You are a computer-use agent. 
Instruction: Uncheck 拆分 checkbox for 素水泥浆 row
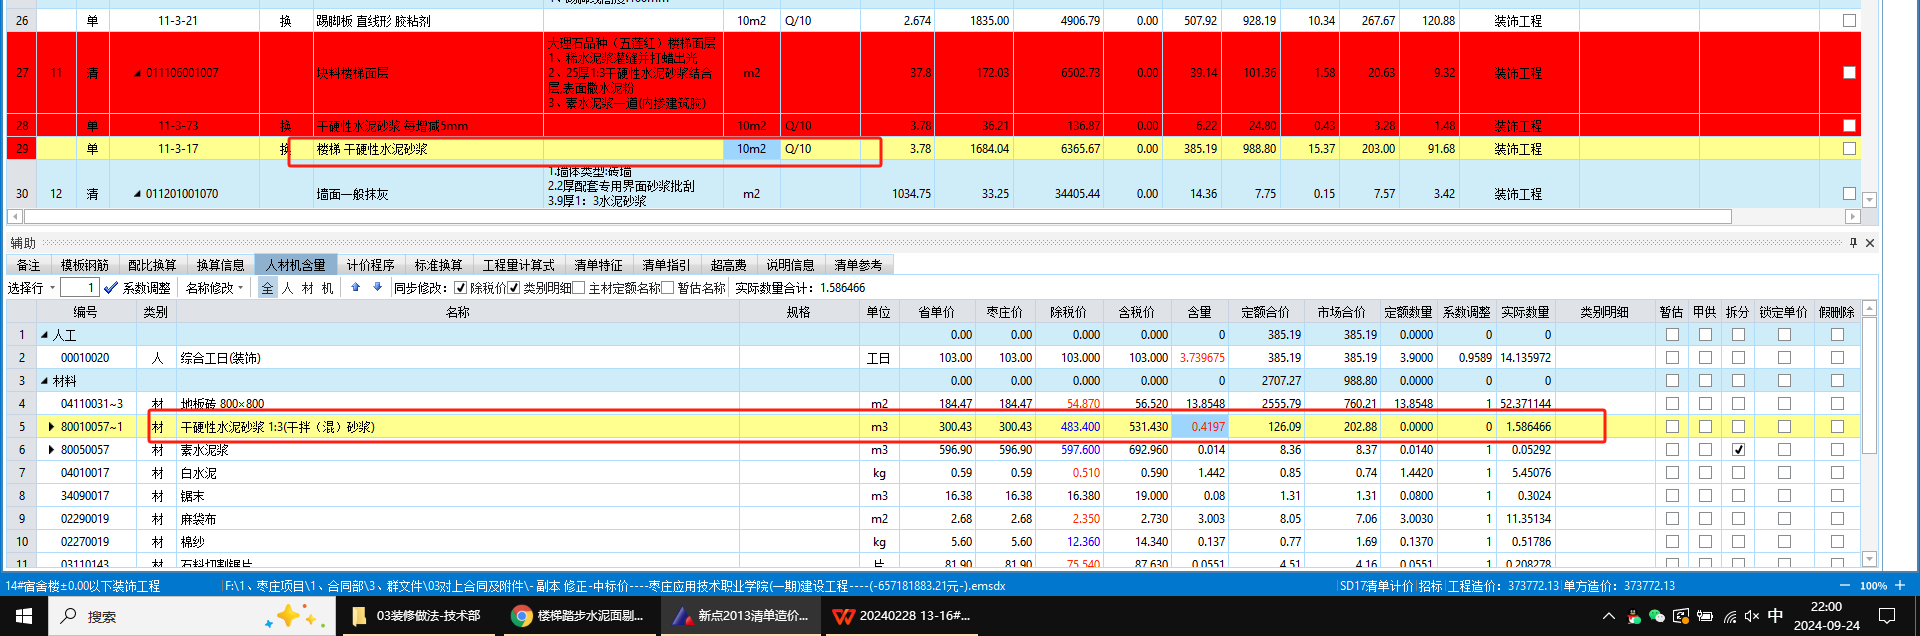[x=1738, y=450]
